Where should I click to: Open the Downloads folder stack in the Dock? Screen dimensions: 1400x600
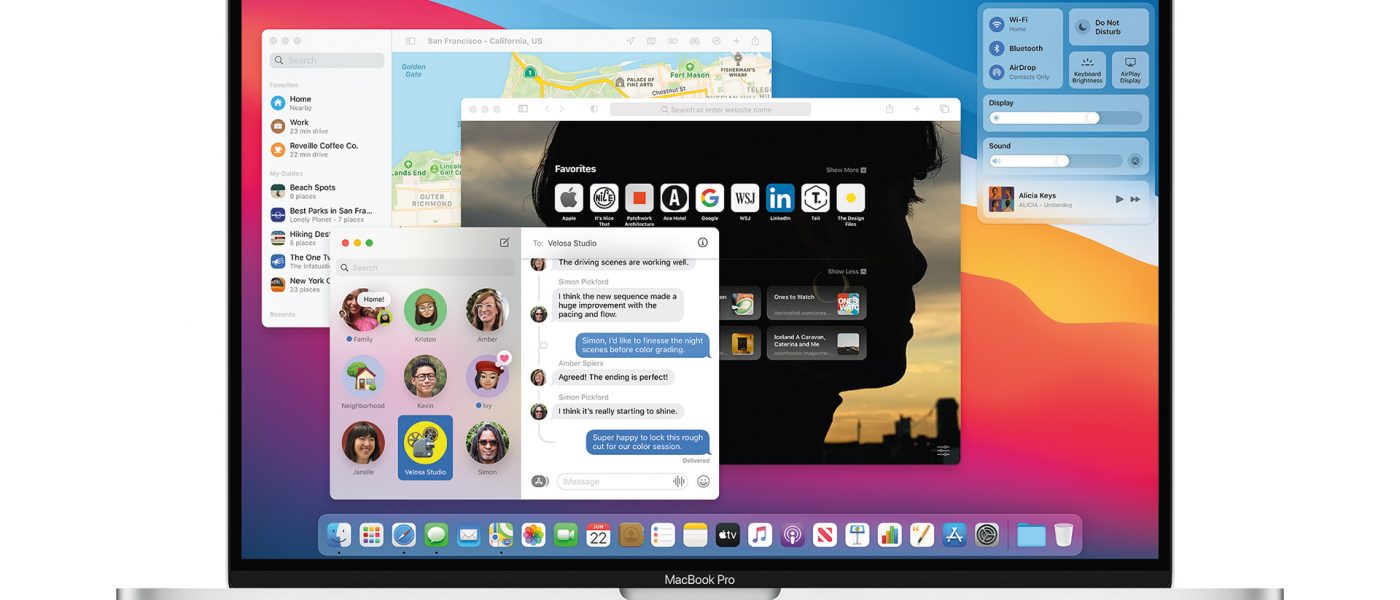click(1030, 535)
